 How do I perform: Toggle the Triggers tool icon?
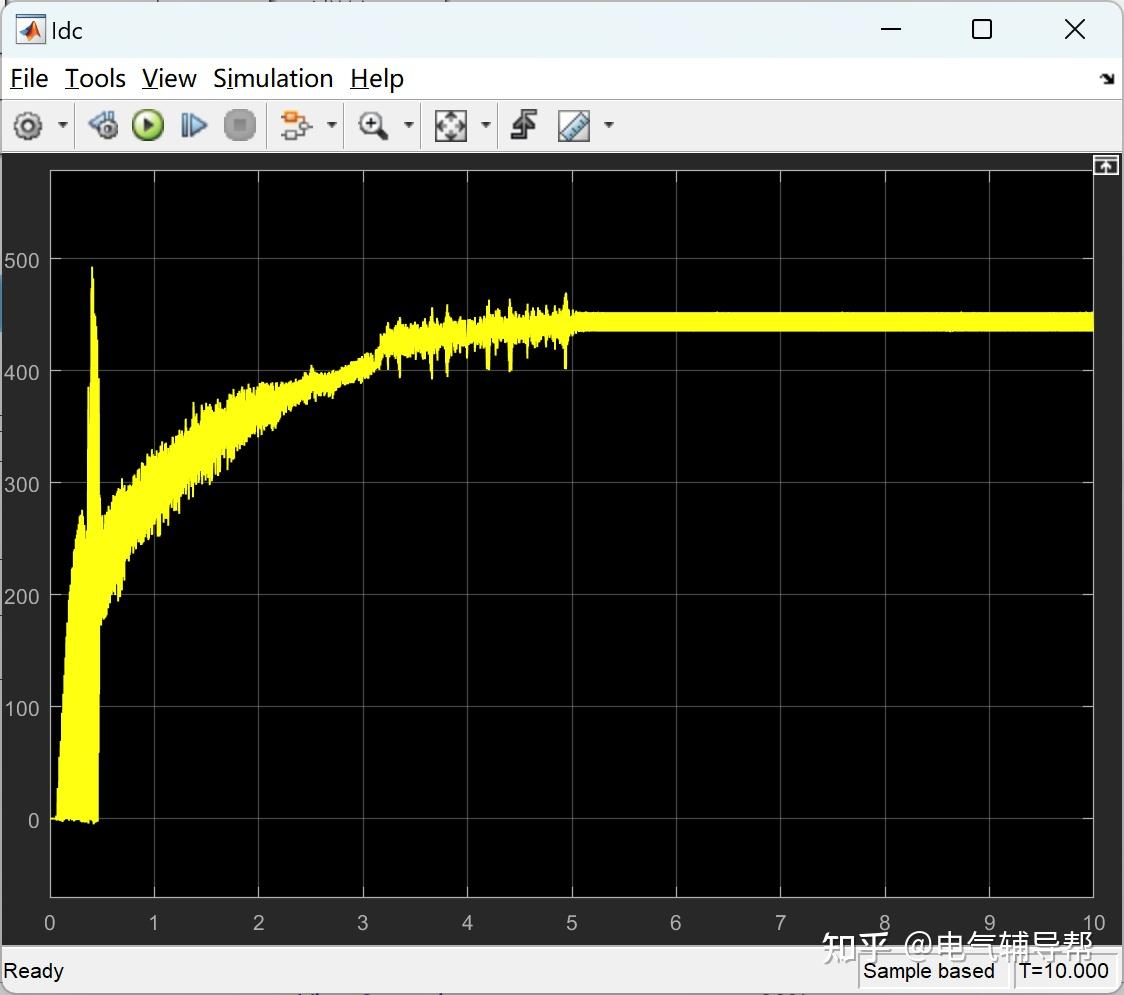pos(524,125)
